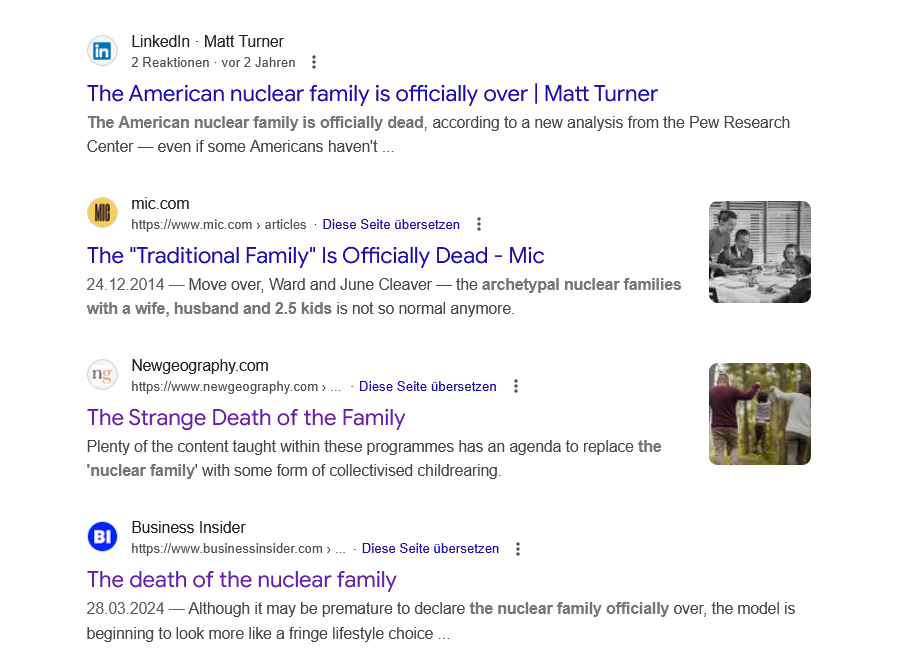899x672 pixels.
Task: Click the Newgeography.com favicon icon
Action: (102, 375)
